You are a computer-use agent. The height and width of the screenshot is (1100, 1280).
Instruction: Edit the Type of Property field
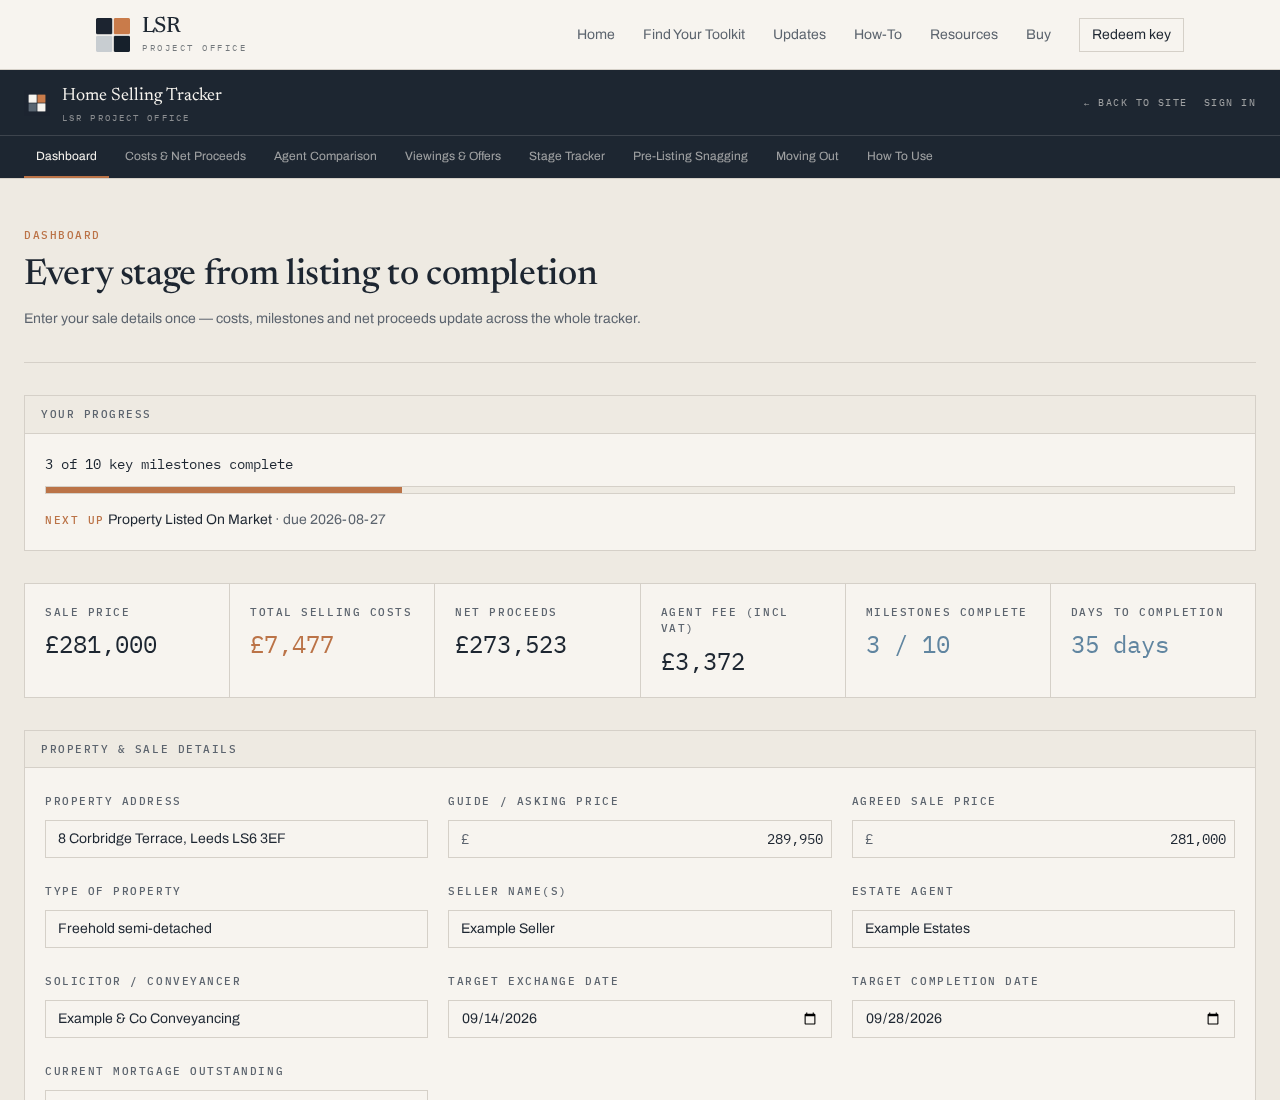point(236,929)
